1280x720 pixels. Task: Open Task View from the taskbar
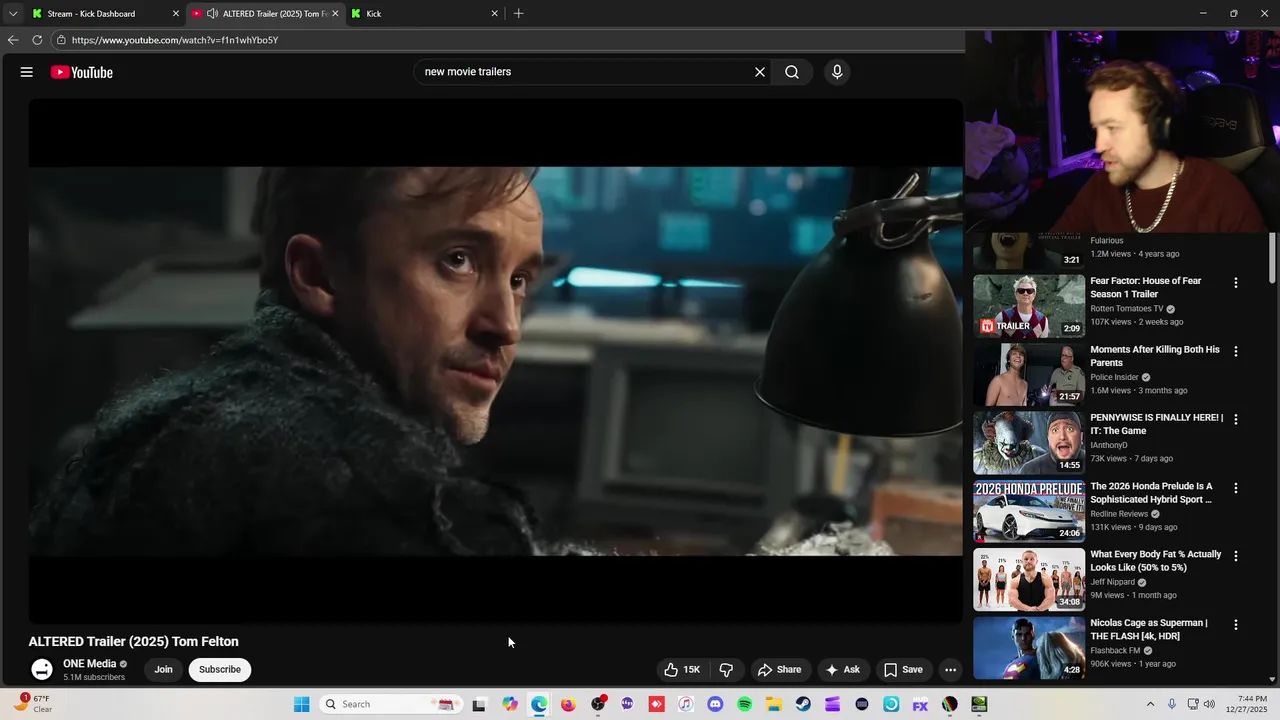(479, 704)
